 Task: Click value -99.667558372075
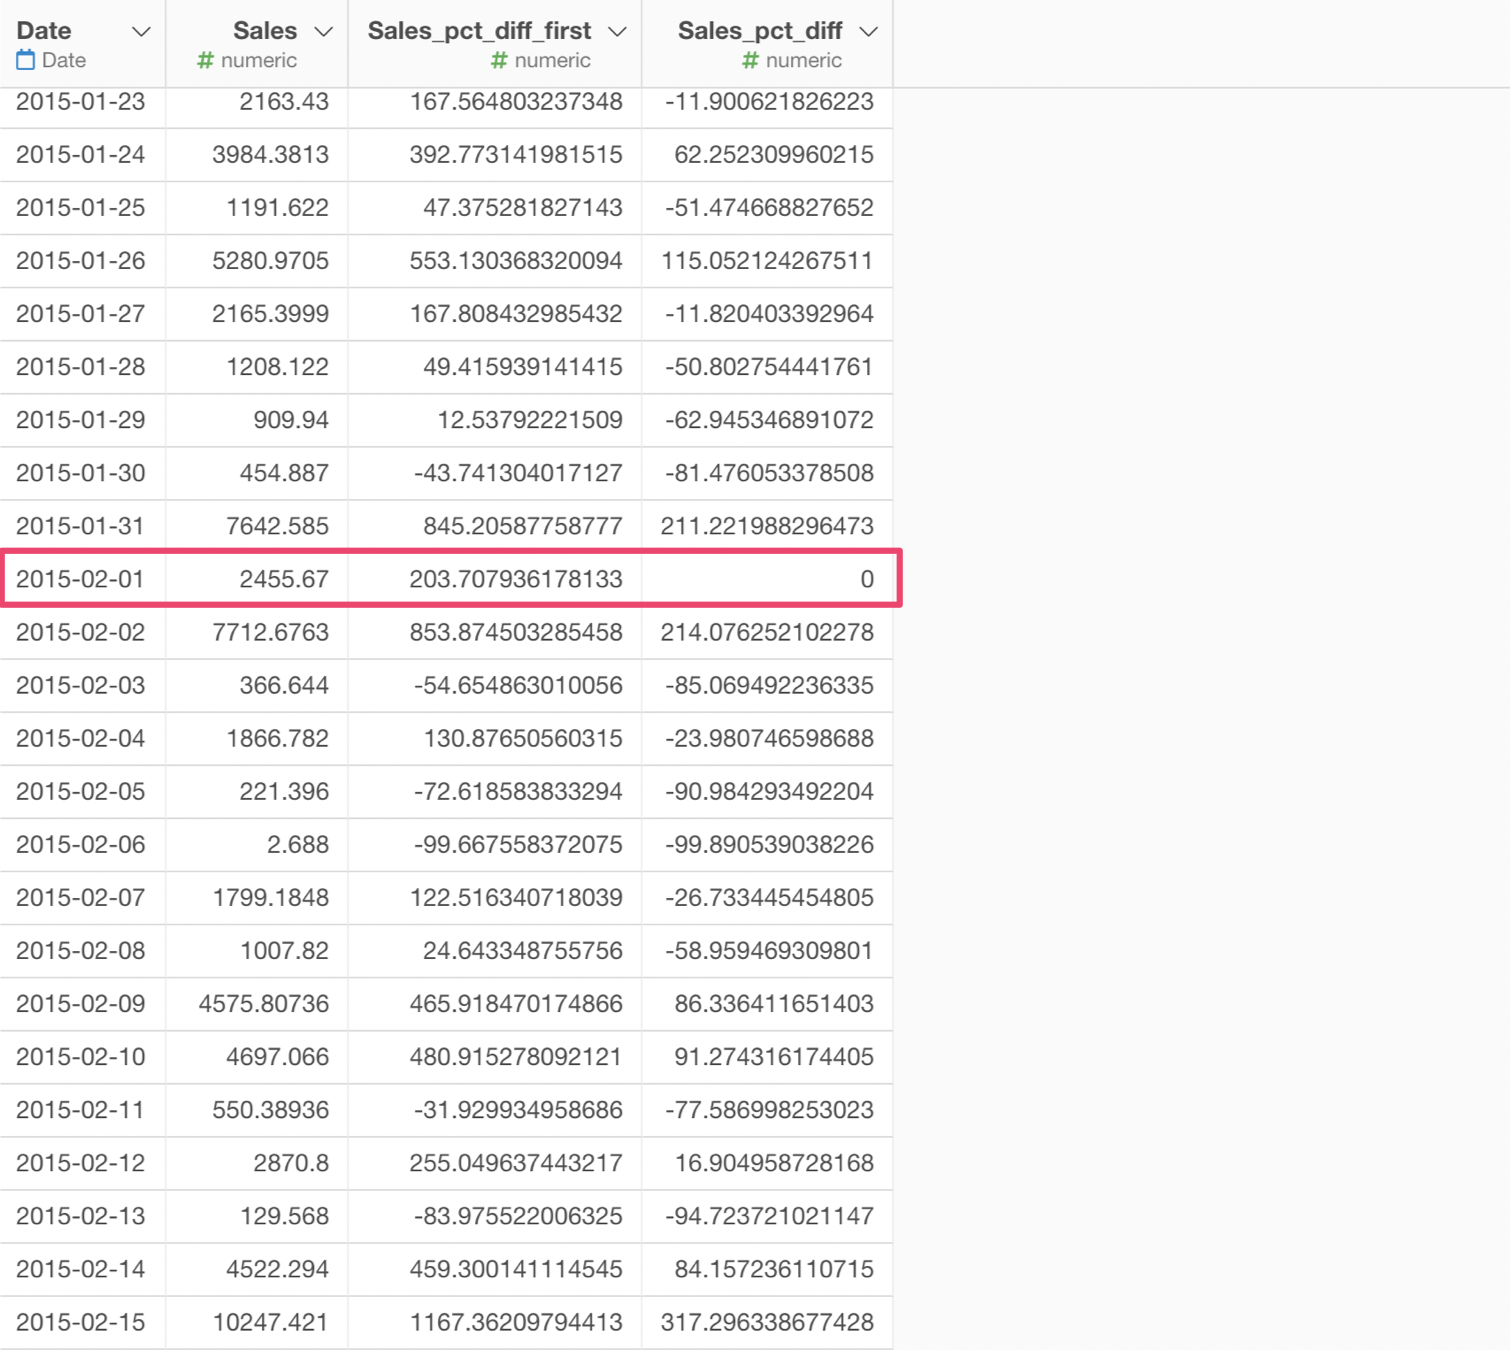(518, 844)
